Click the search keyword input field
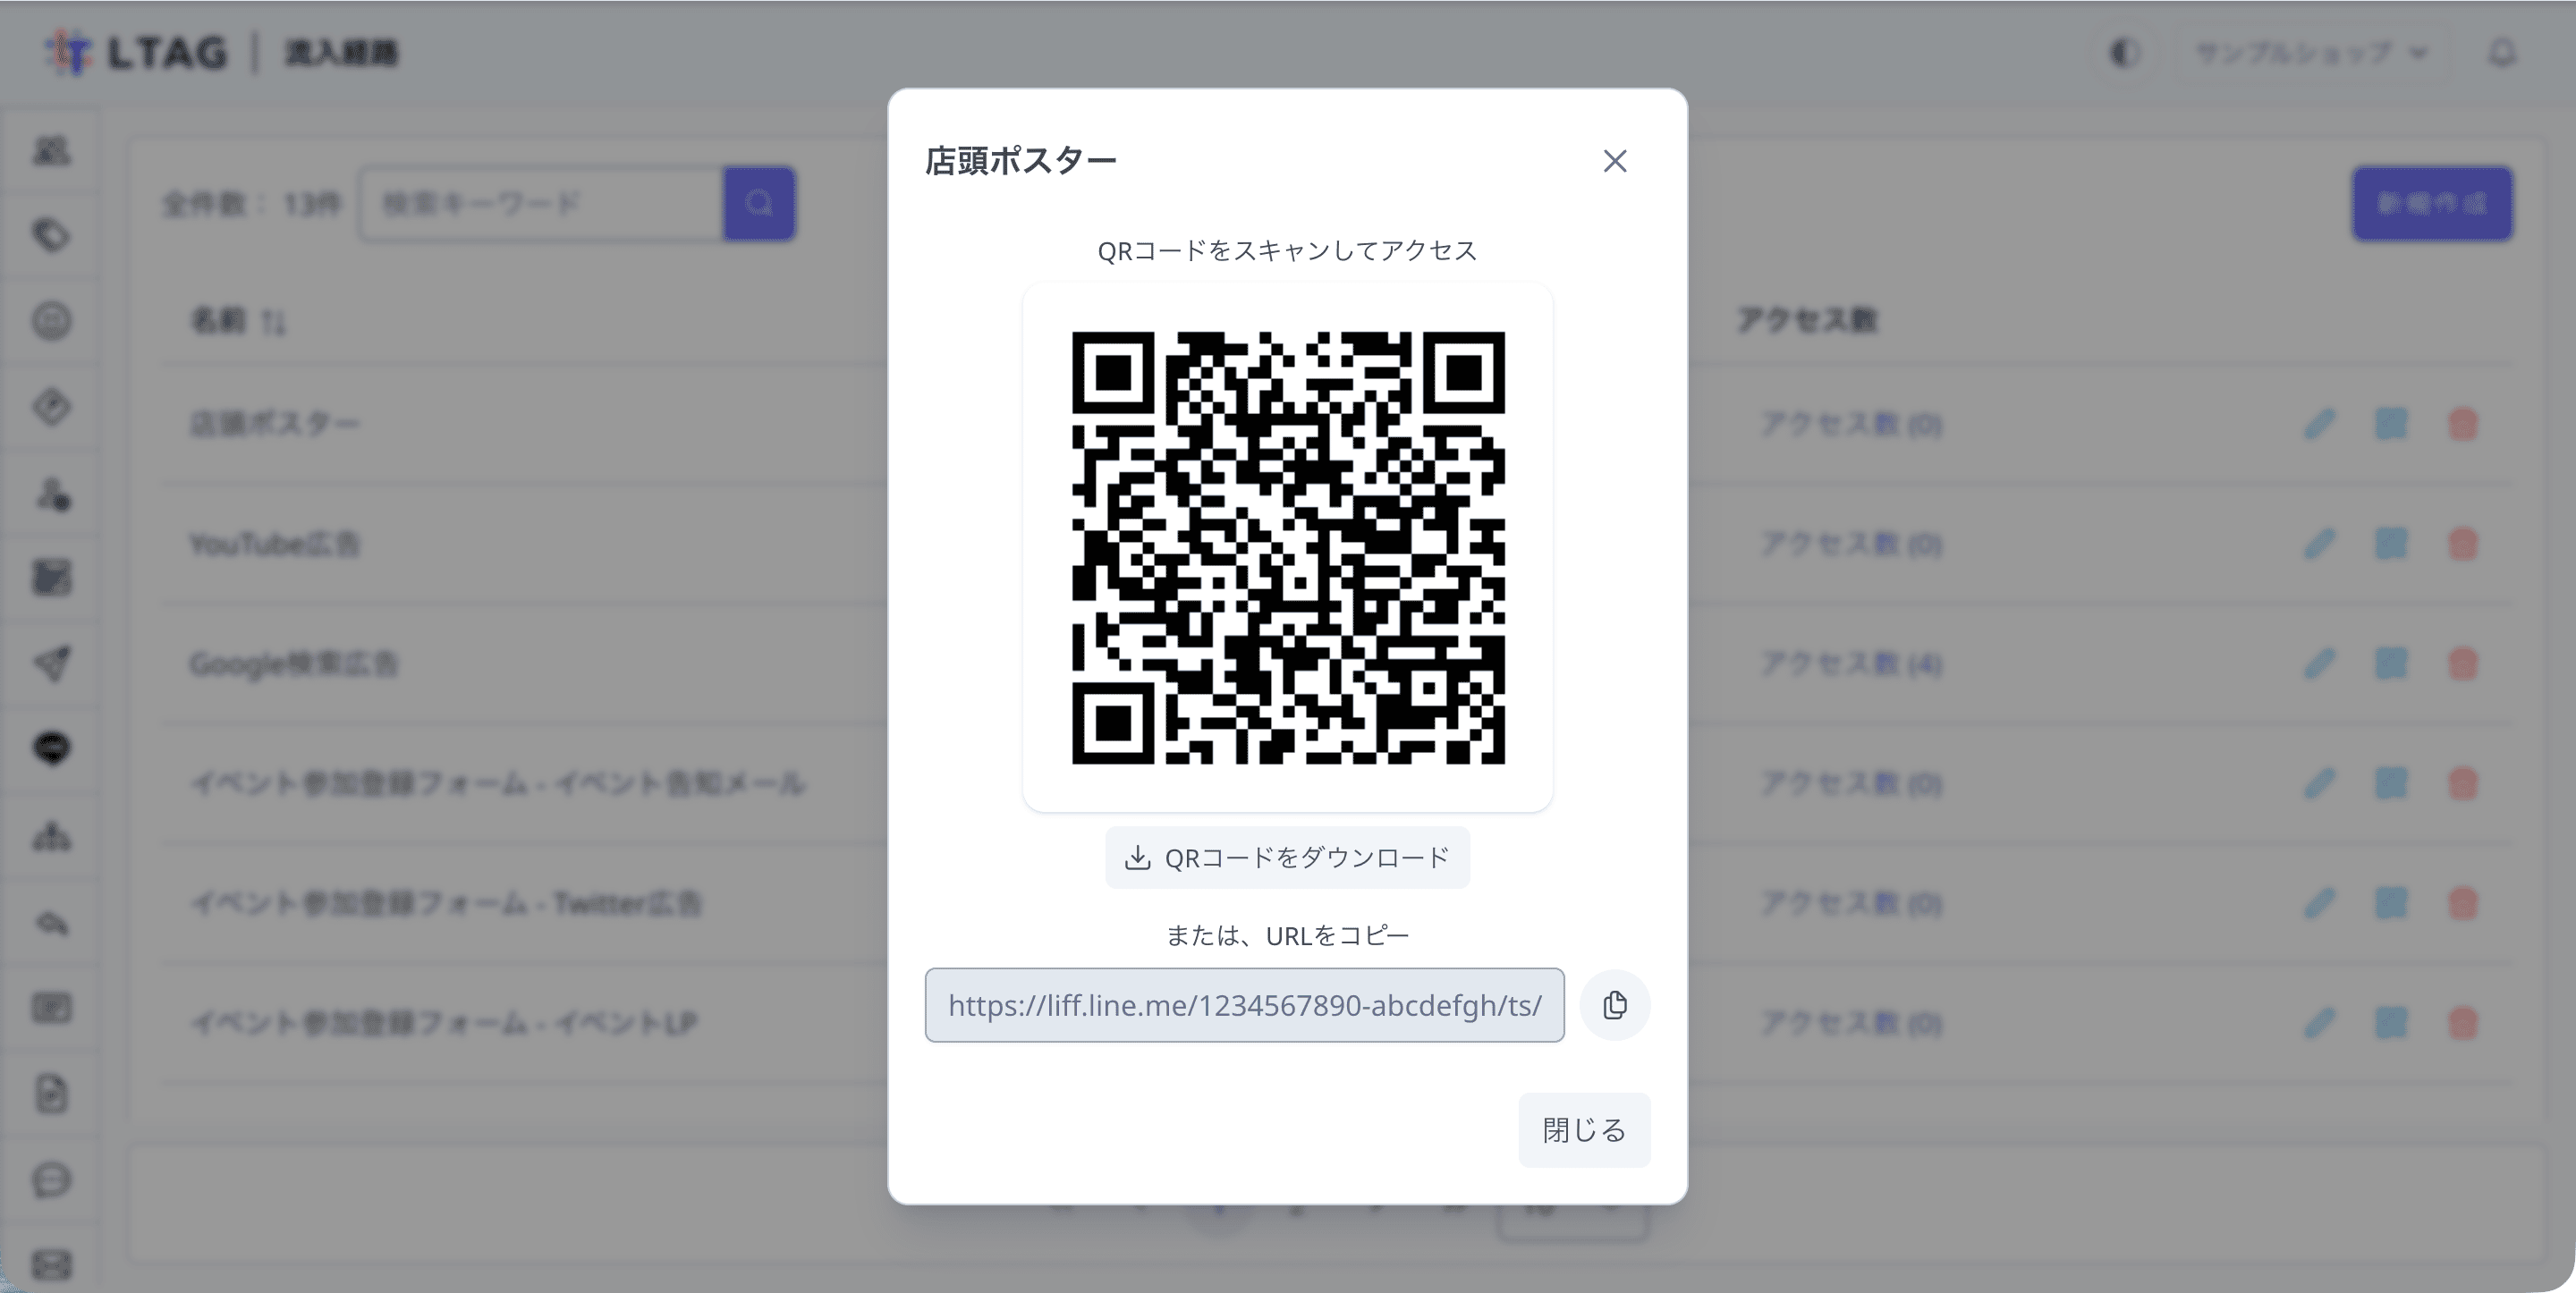Image resolution: width=2576 pixels, height=1293 pixels. pyautogui.click(x=542, y=204)
